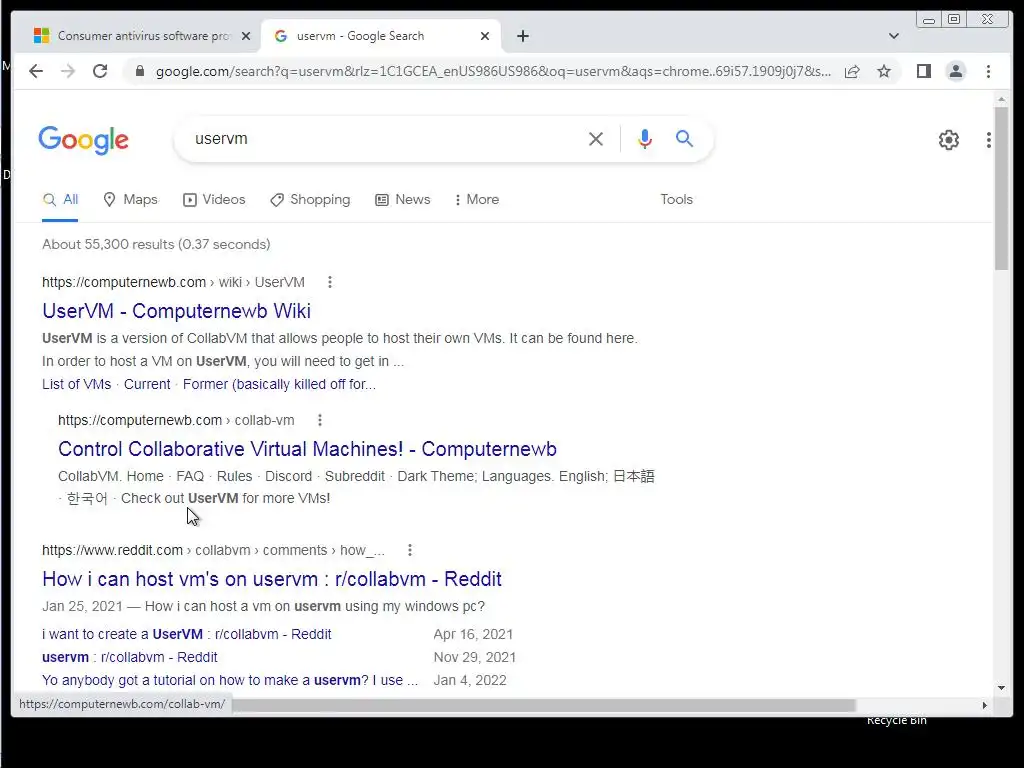Click the browser forward arrow
The image size is (1024, 768).
point(68,71)
